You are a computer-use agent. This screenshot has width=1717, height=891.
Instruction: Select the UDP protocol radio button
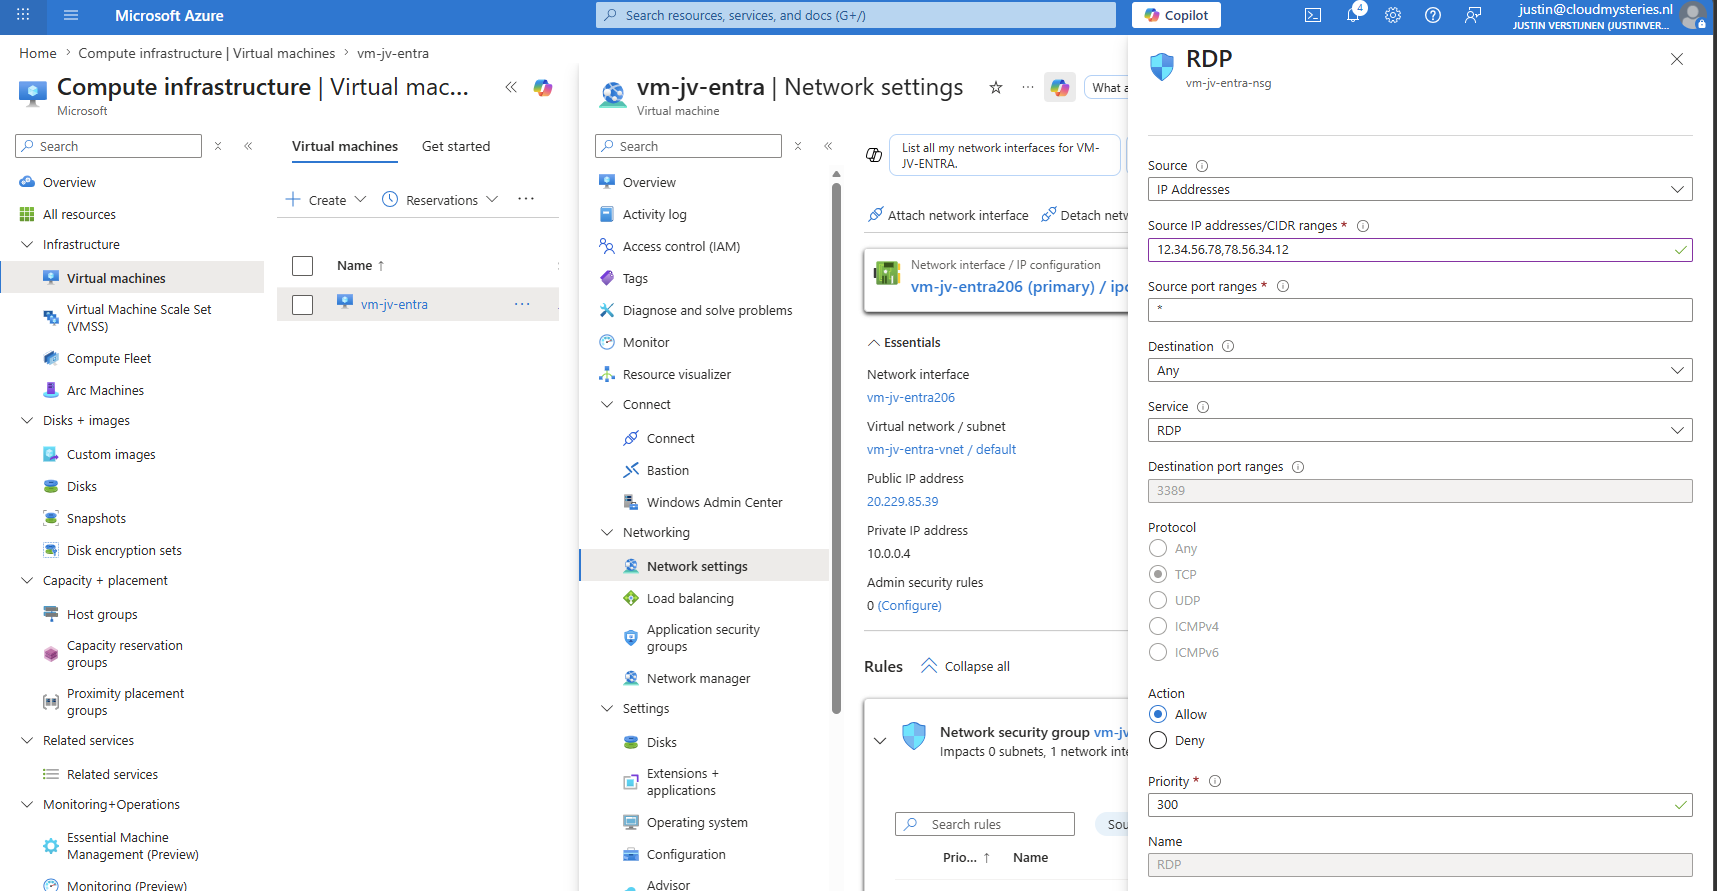point(1158,600)
